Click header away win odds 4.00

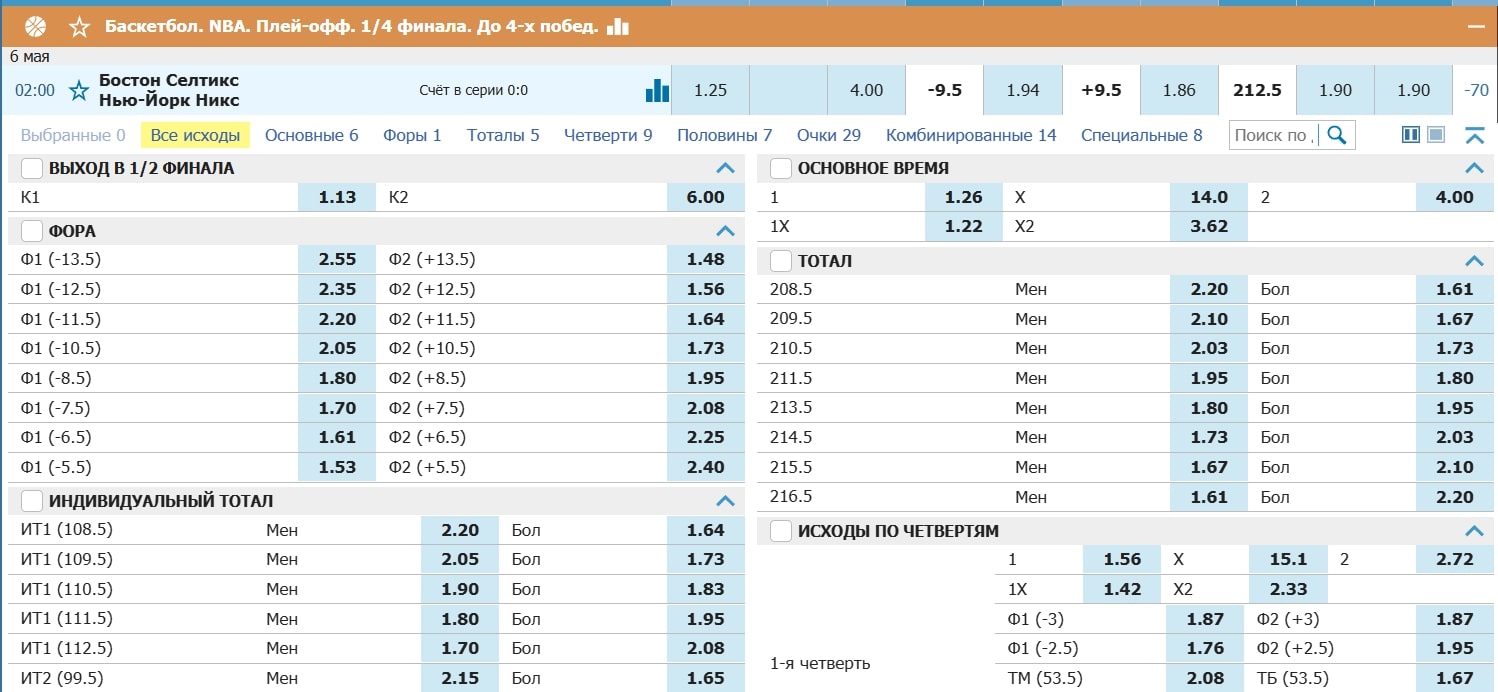pyautogui.click(x=866, y=90)
